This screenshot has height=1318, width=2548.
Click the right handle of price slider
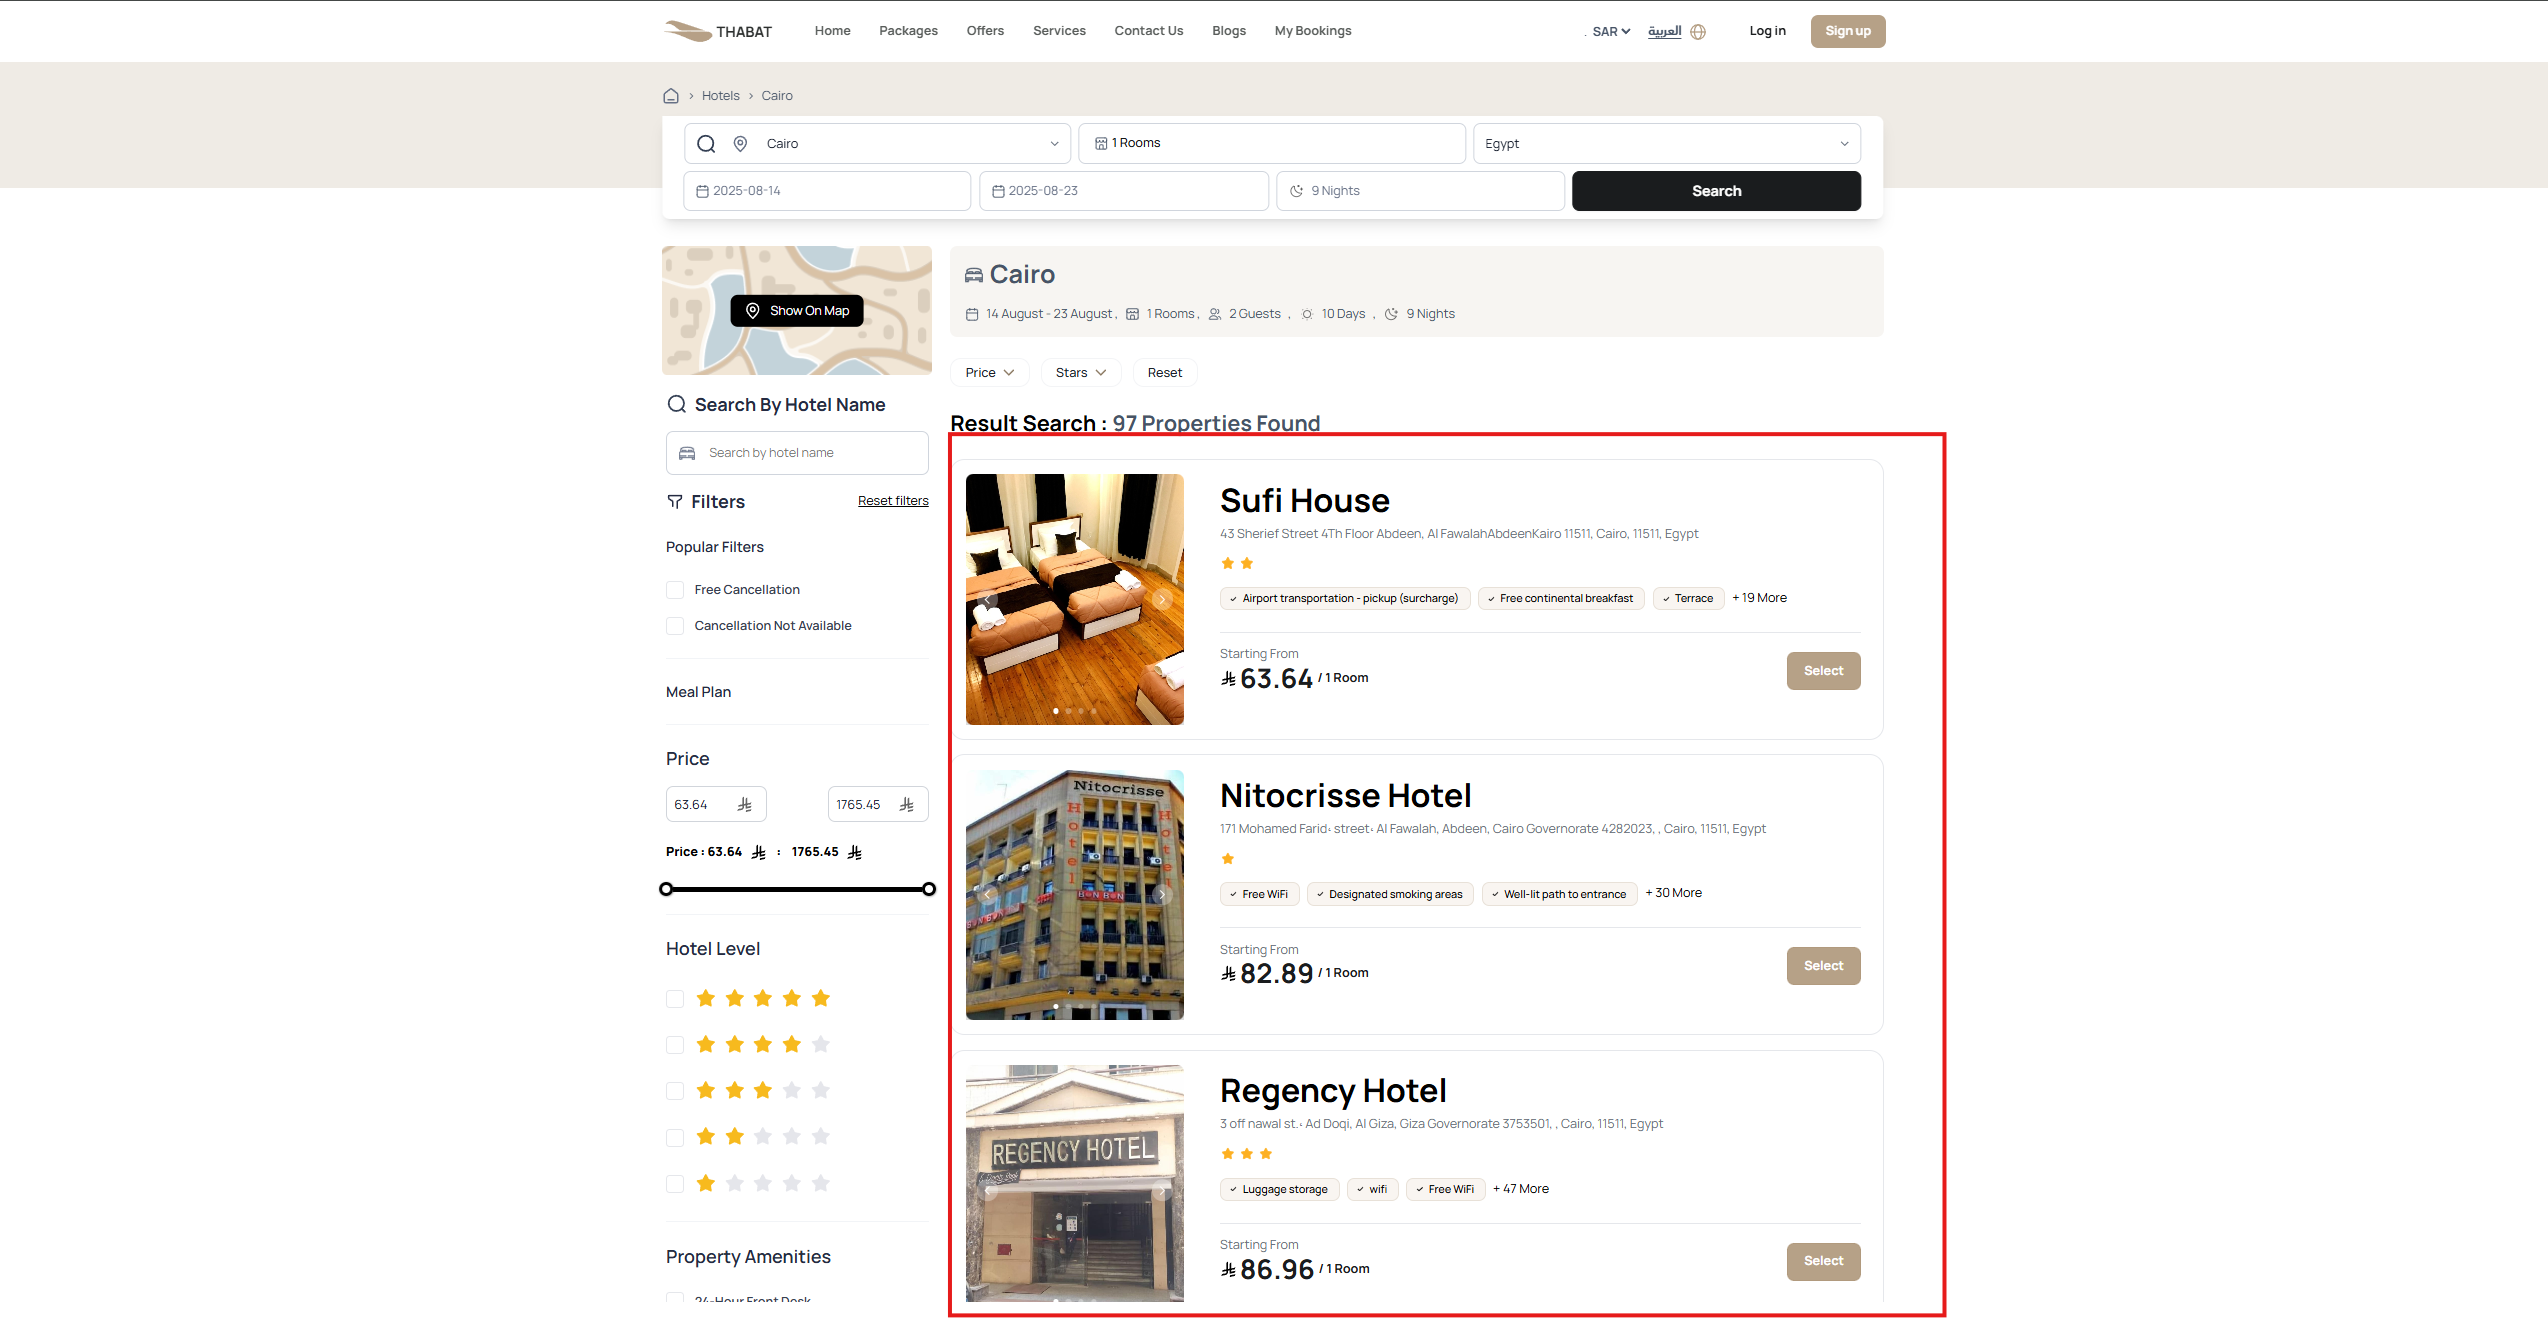[x=929, y=889]
